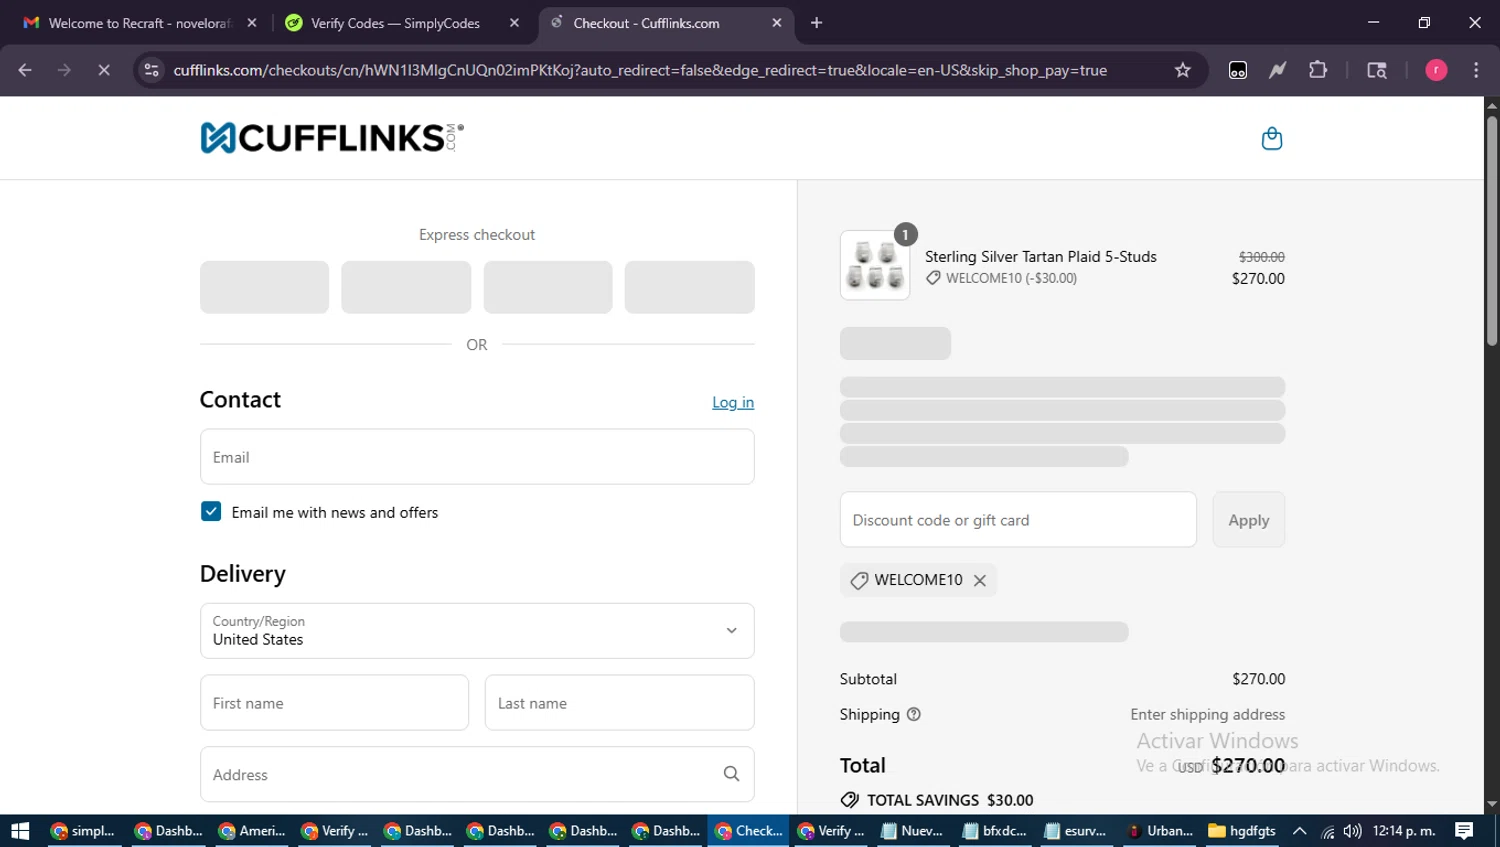Click the Apply discount button
The height and width of the screenshot is (847, 1500).
[1248, 520]
